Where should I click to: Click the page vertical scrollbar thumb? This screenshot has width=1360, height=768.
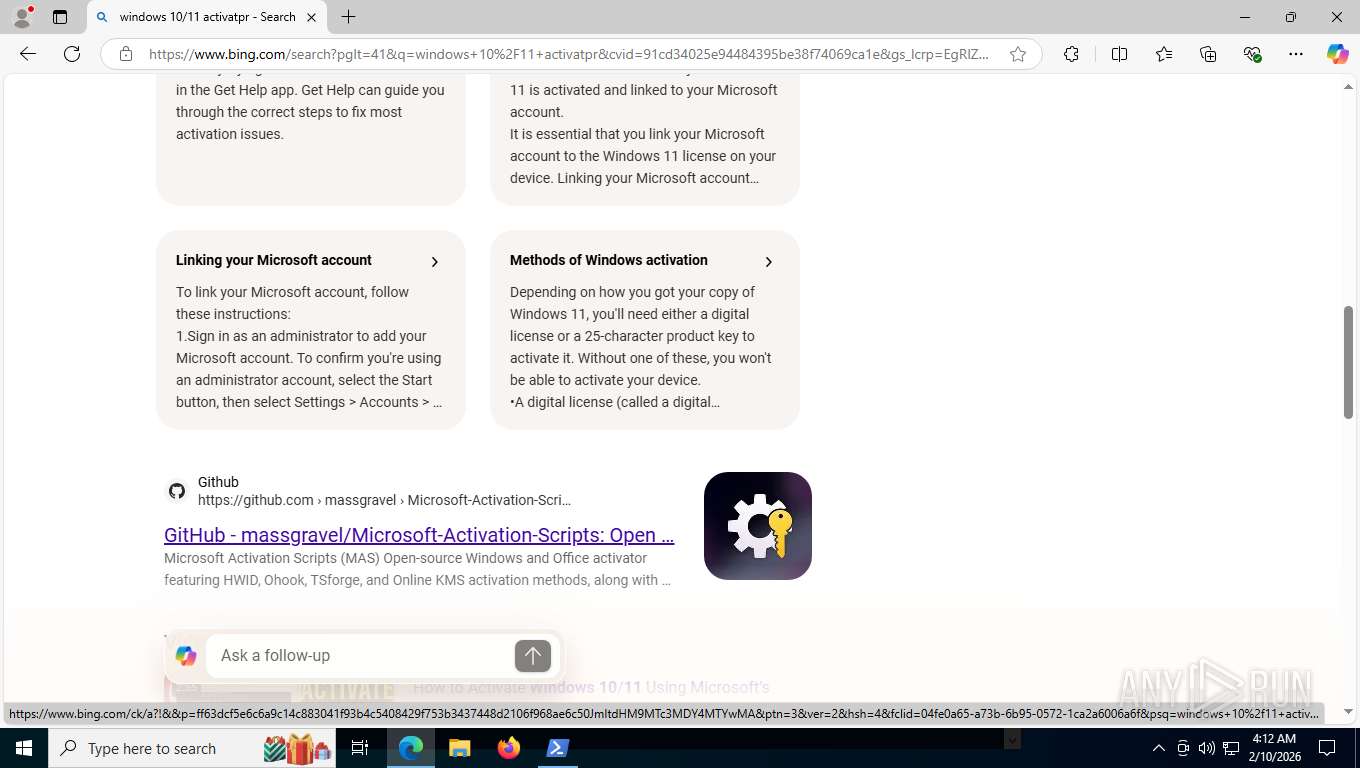(1348, 362)
